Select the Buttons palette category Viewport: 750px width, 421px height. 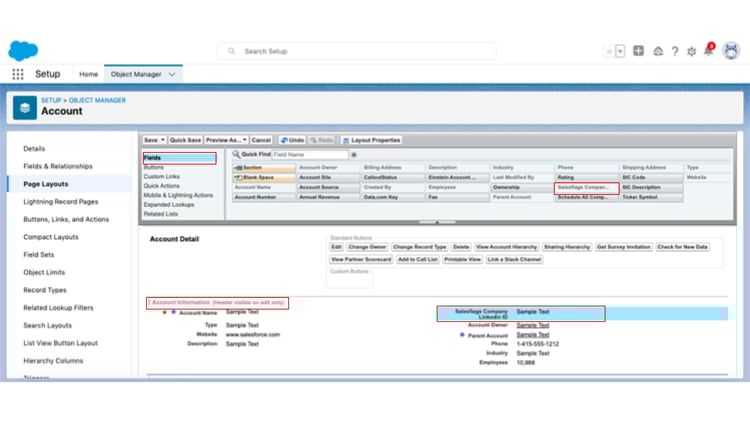[x=154, y=167]
